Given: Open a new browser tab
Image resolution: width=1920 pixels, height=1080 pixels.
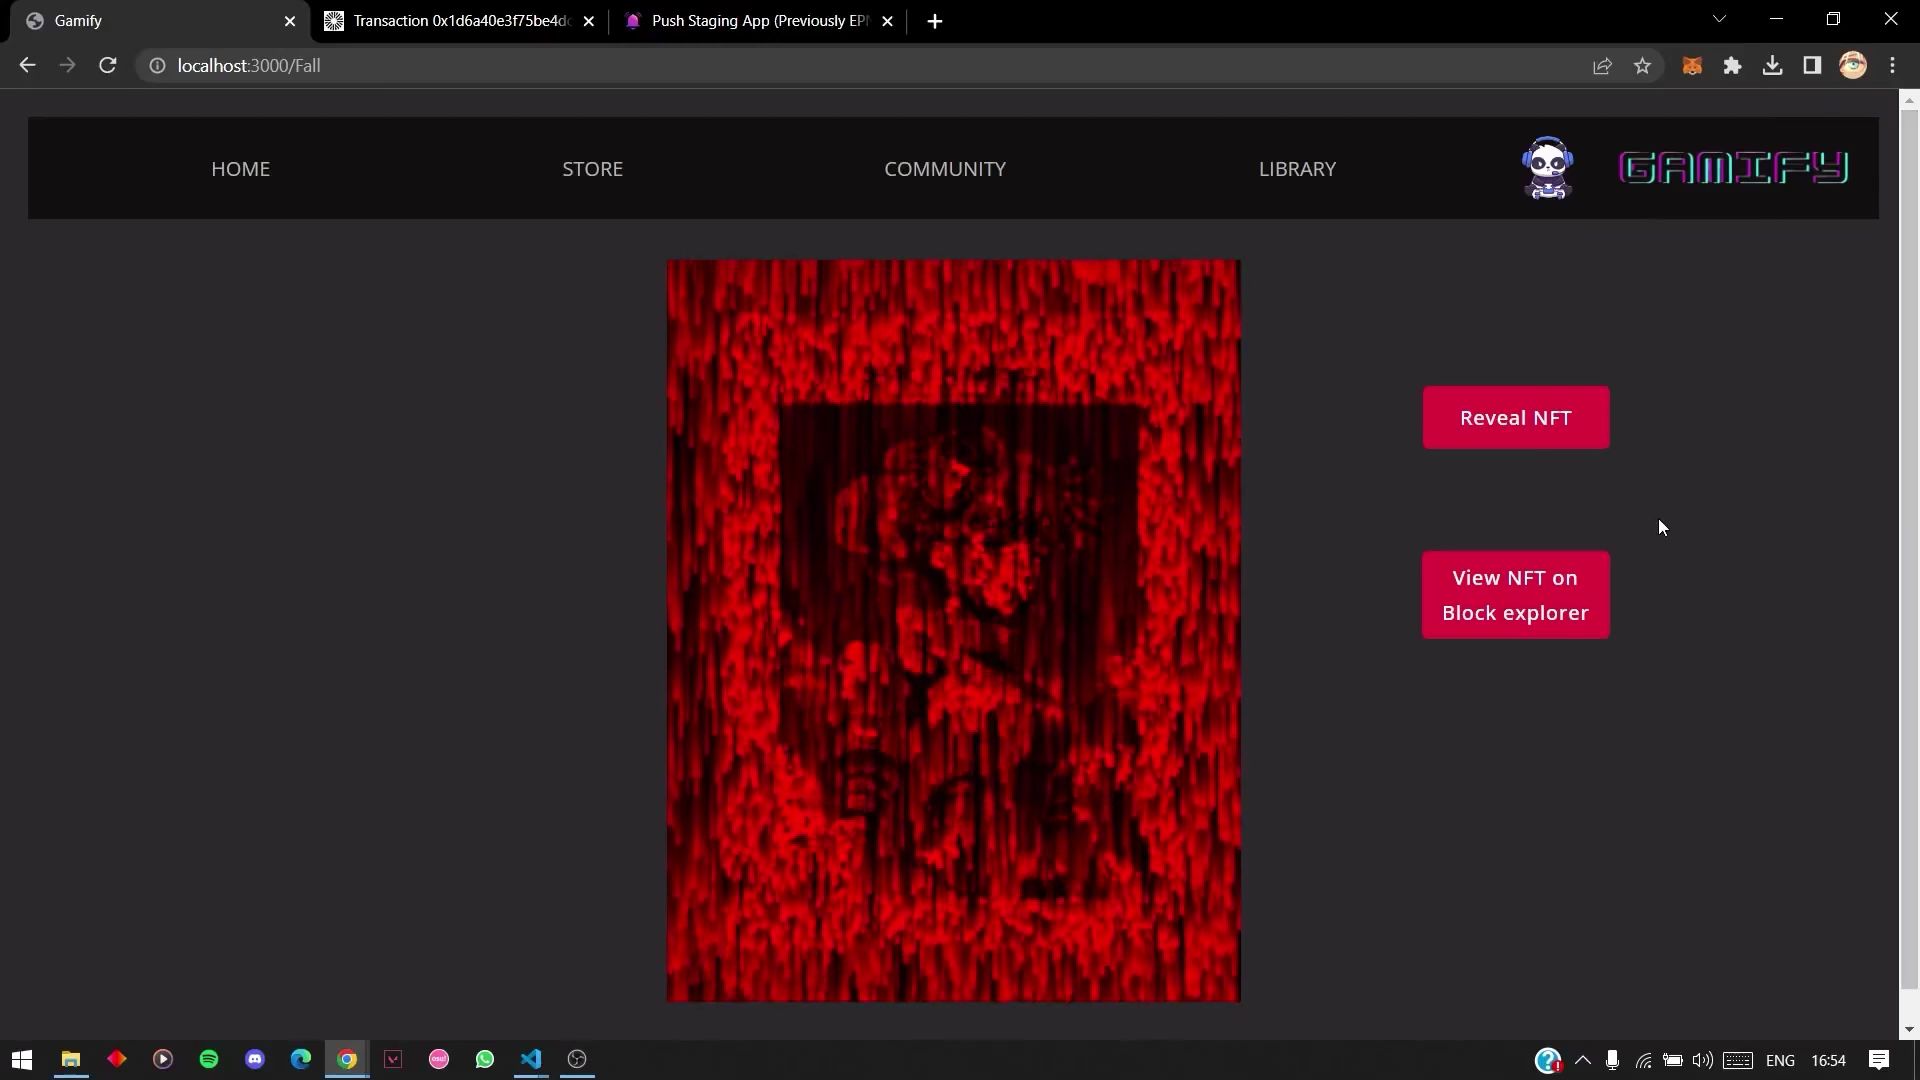Looking at the screenshot, I should (x=934, y=21).
